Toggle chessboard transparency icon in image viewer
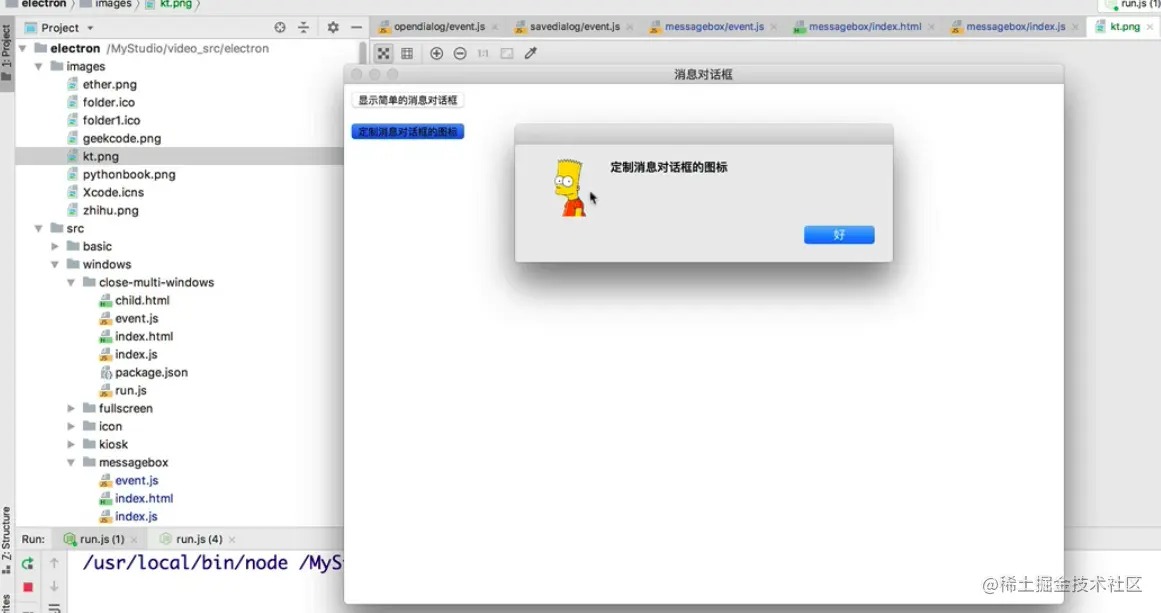Viewport: 1161px width, 613px height. pos(384,53)
